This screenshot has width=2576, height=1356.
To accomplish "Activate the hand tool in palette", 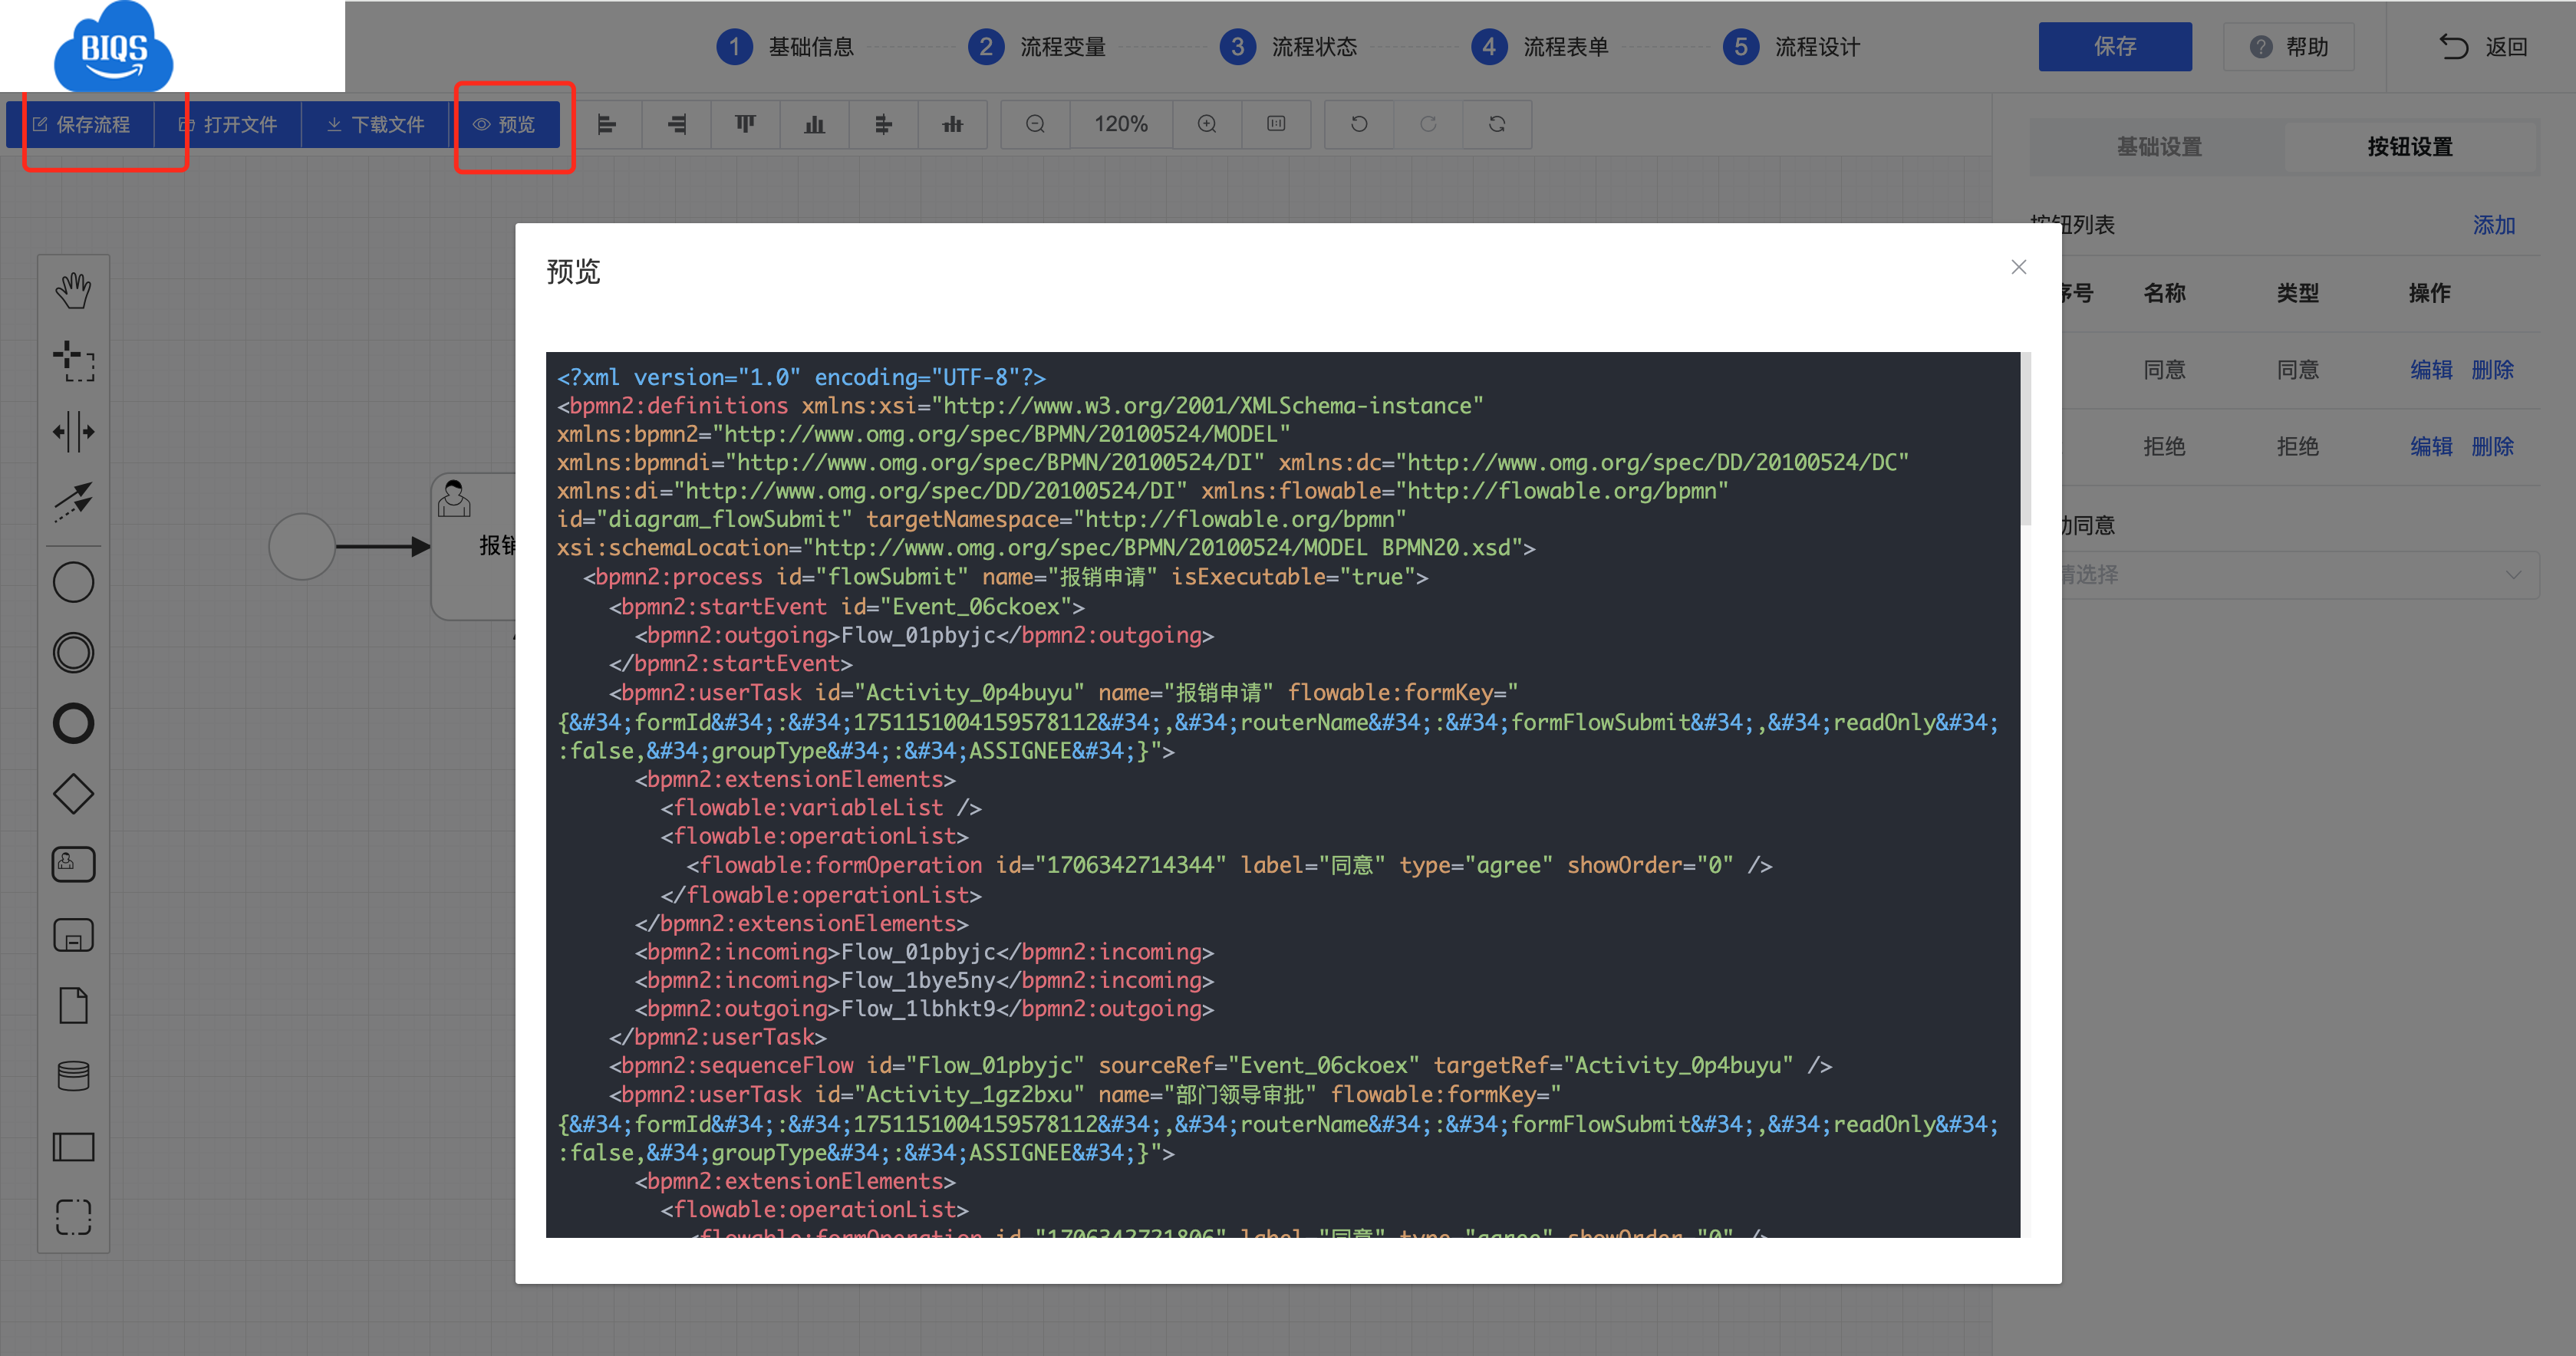I will point(73,291).
